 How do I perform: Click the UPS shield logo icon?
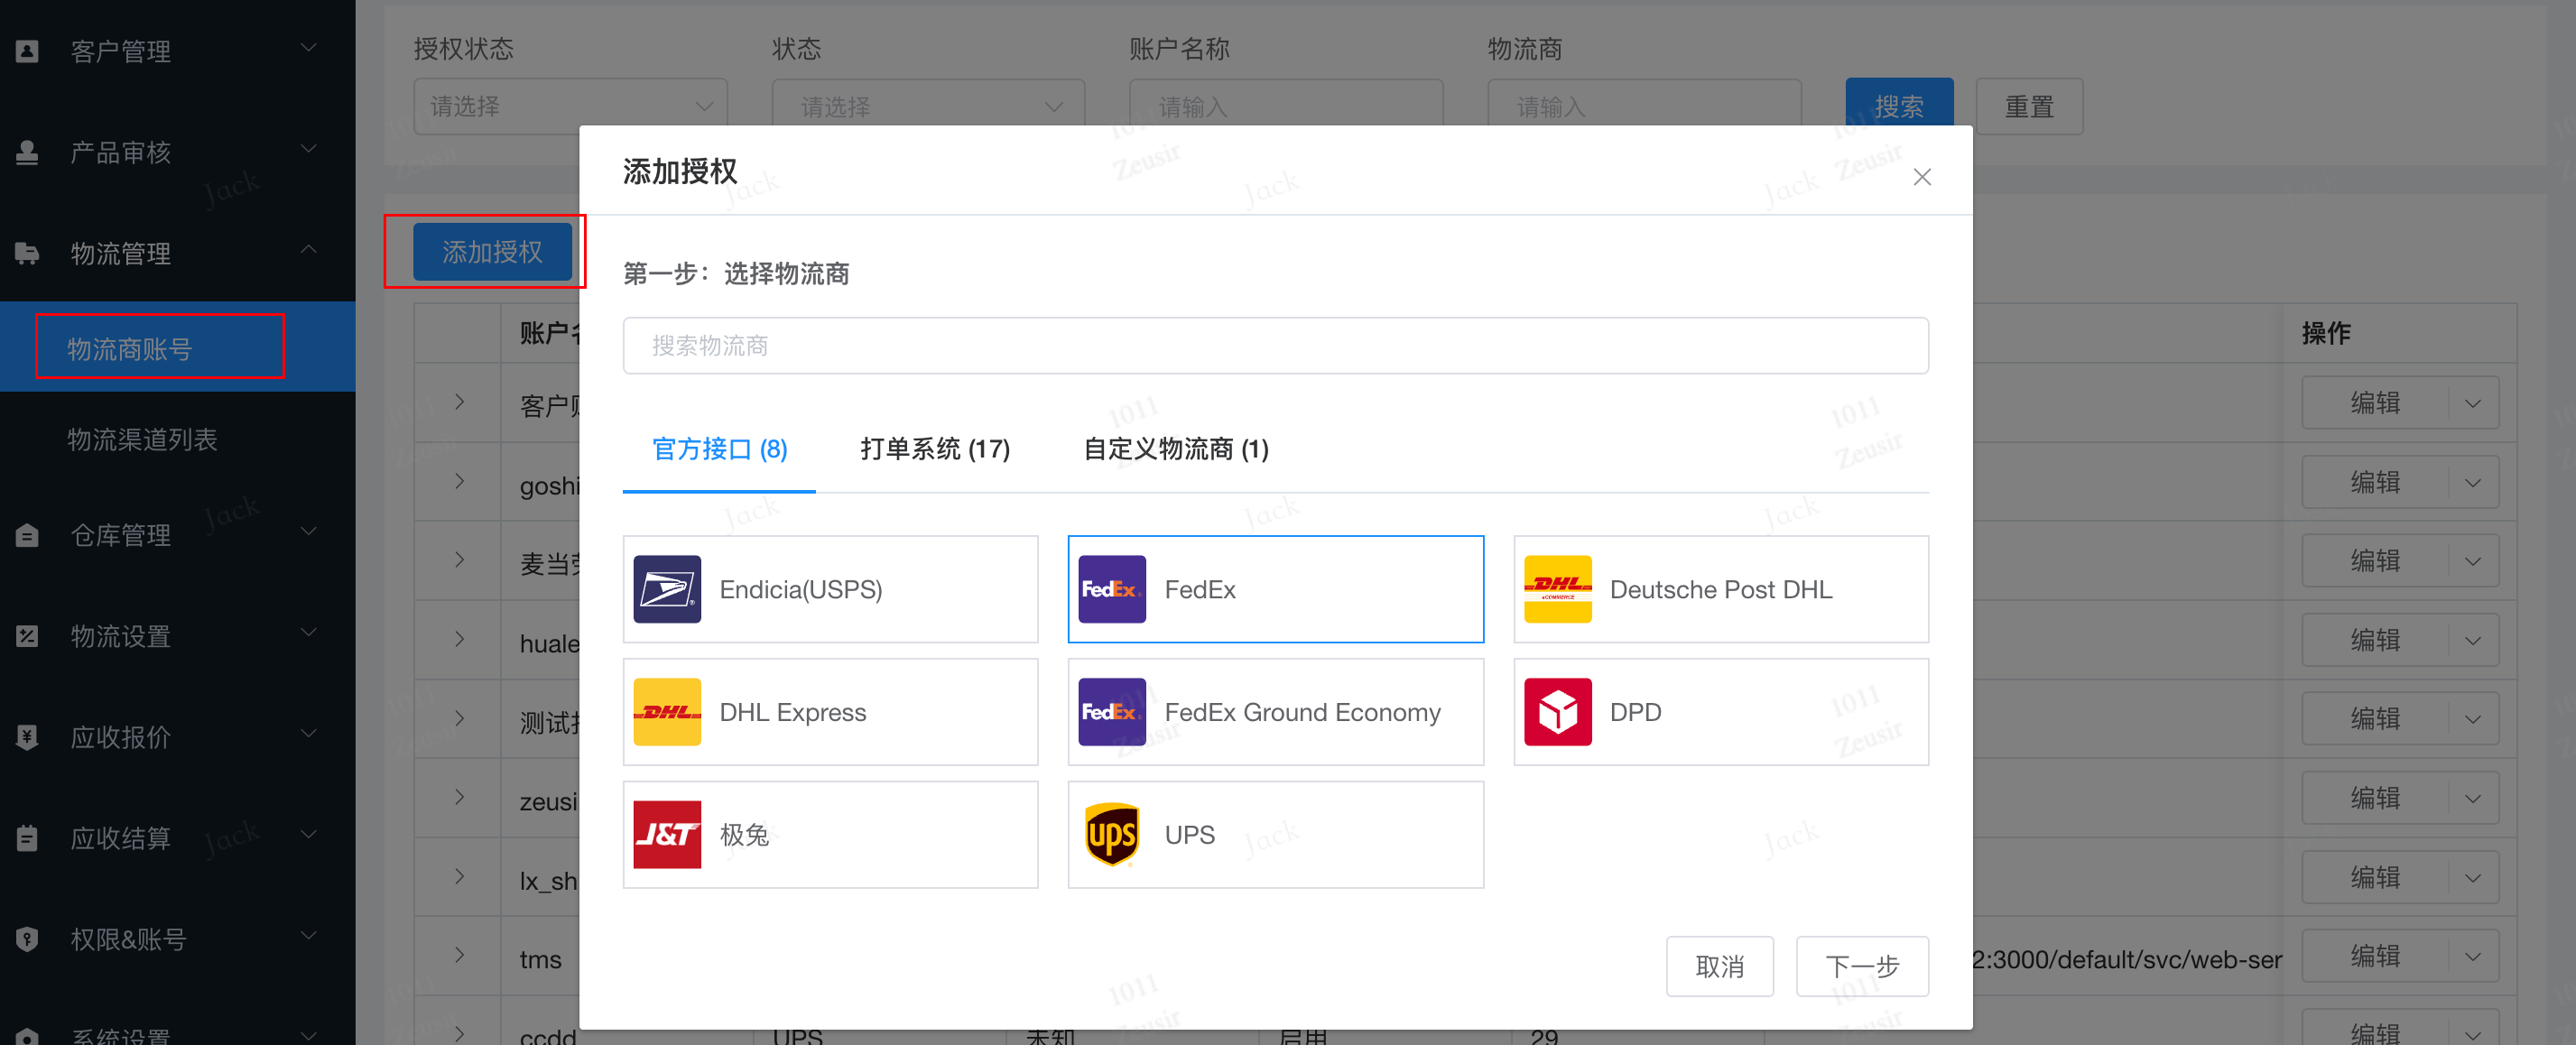[x=1112, y=835]
